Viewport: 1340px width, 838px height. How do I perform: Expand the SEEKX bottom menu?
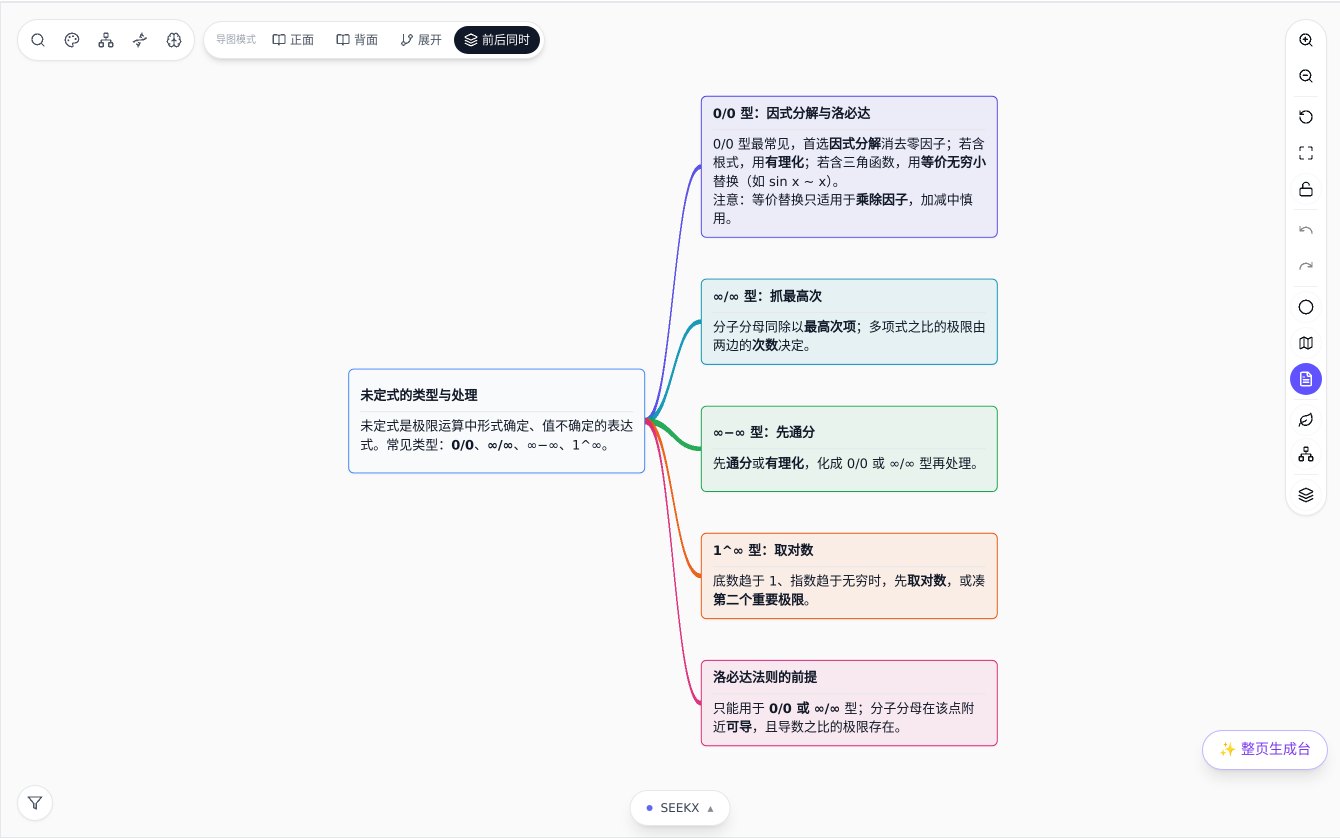coord(680,808)
